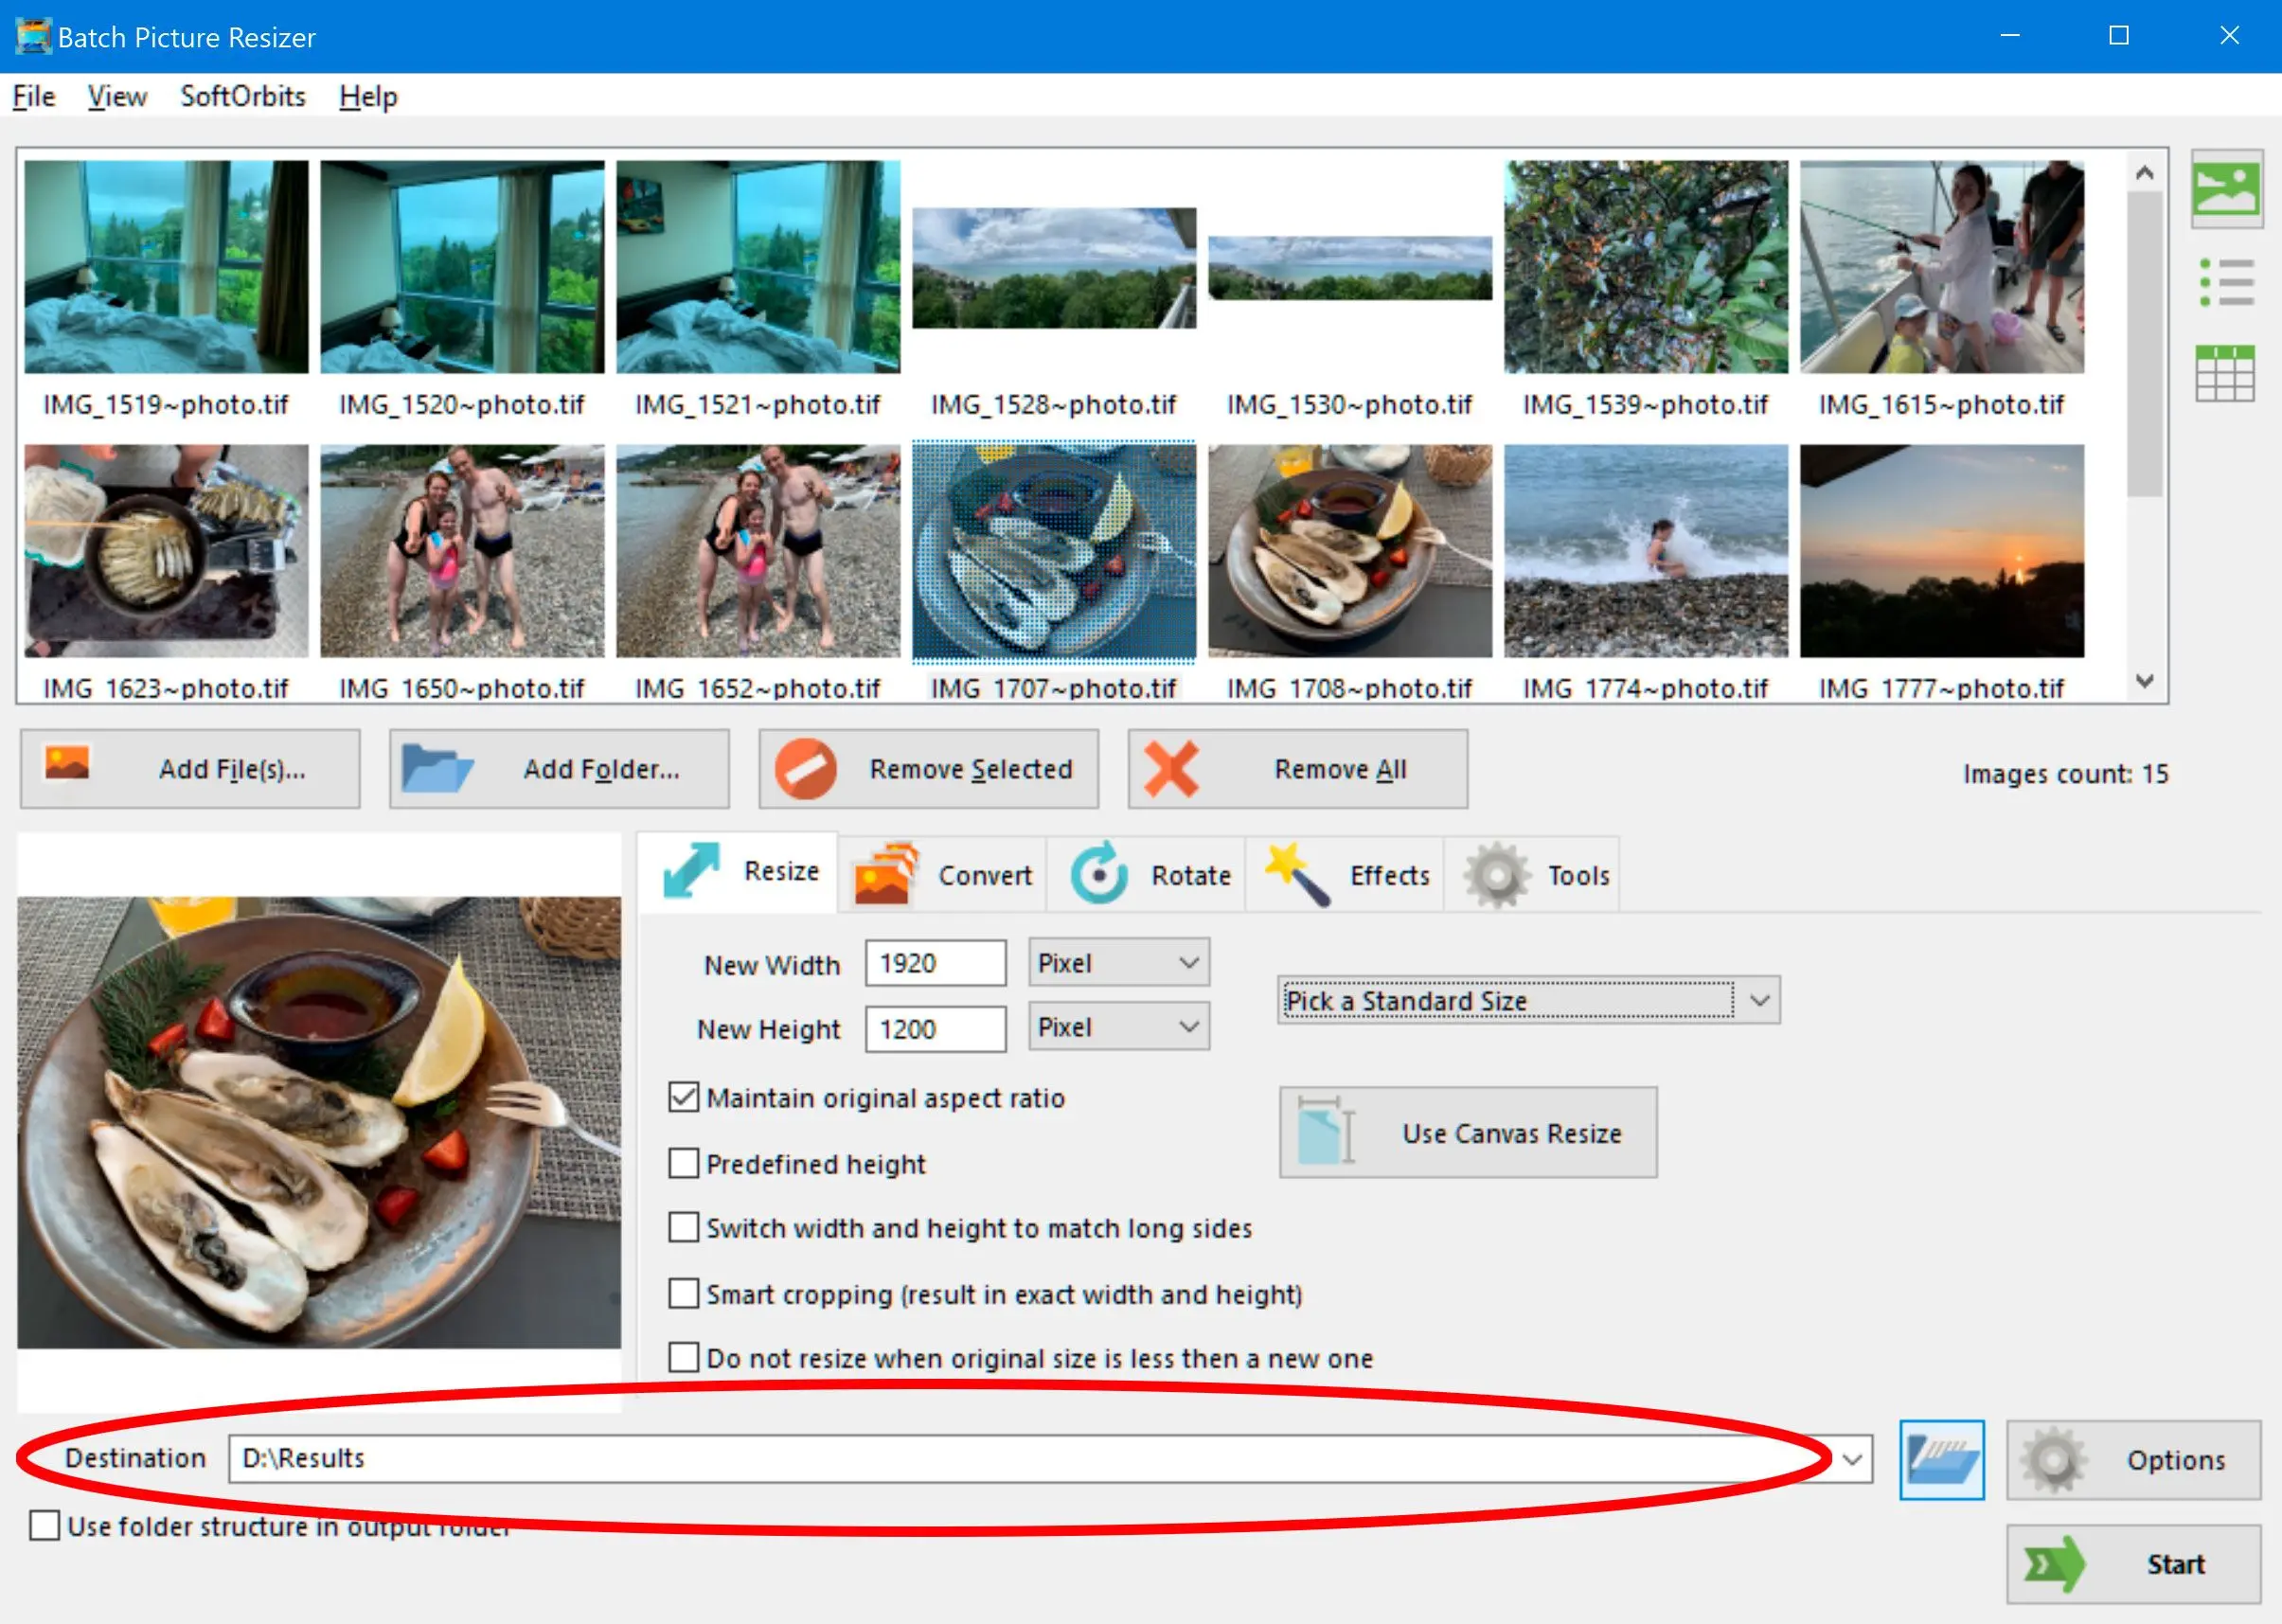Enable Smart cropping checkbox

pyautogui.click(x=684, y=1293)
